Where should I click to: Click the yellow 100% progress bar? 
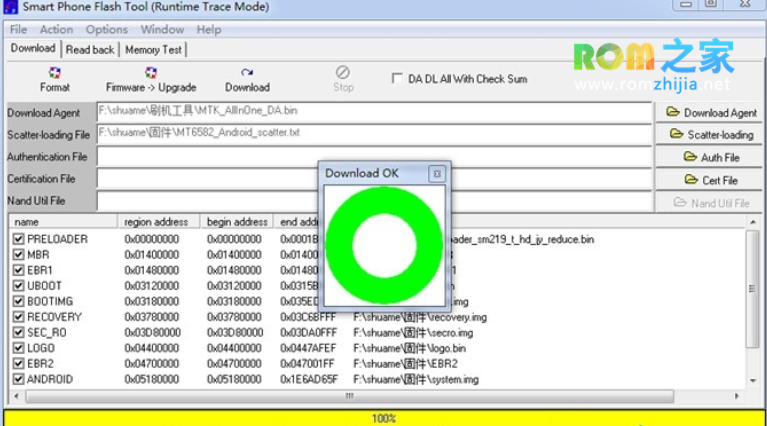[x=383, y=418]
